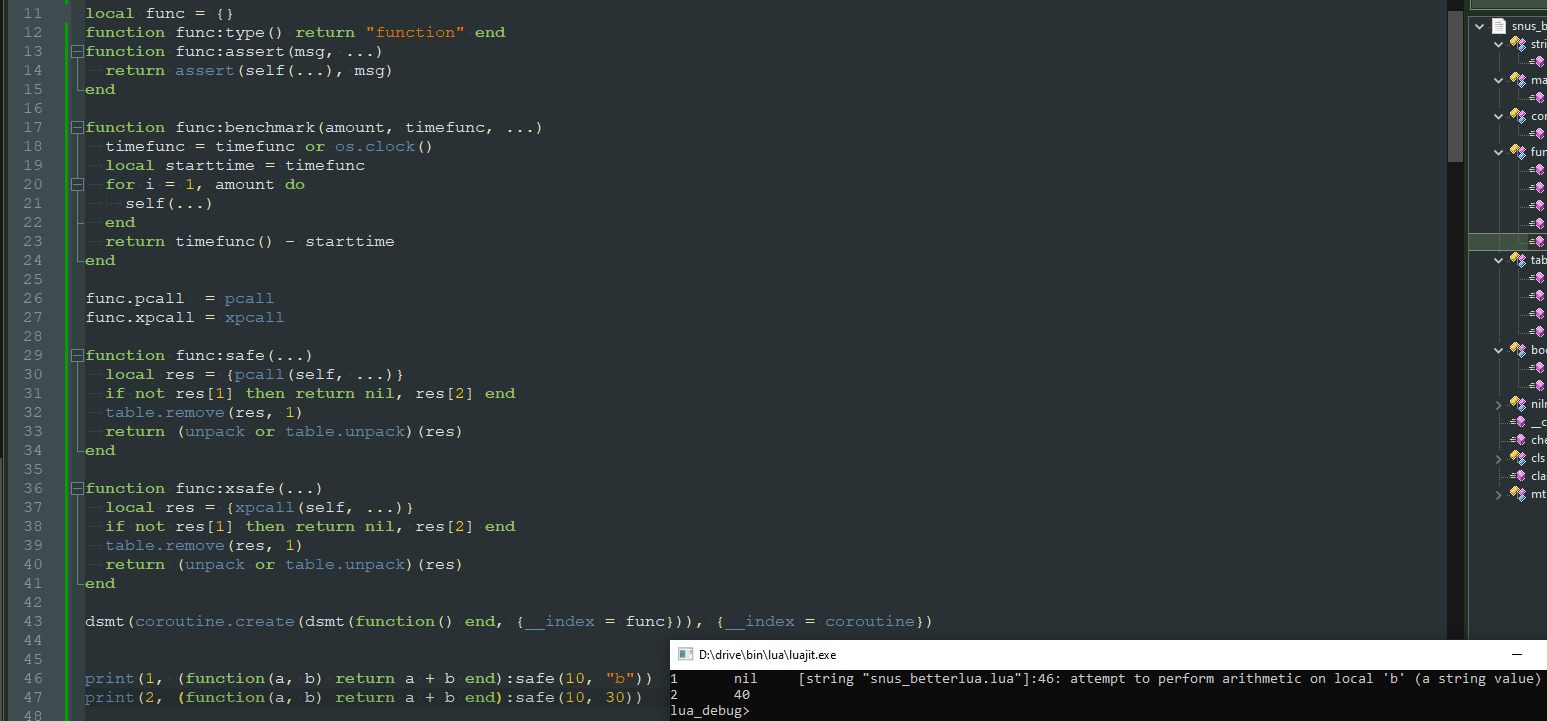The width and height of the screenshot is (1547, 721).
Task: Click the class icon beside 'cor' in outline
Action: tap(1518, 116)
